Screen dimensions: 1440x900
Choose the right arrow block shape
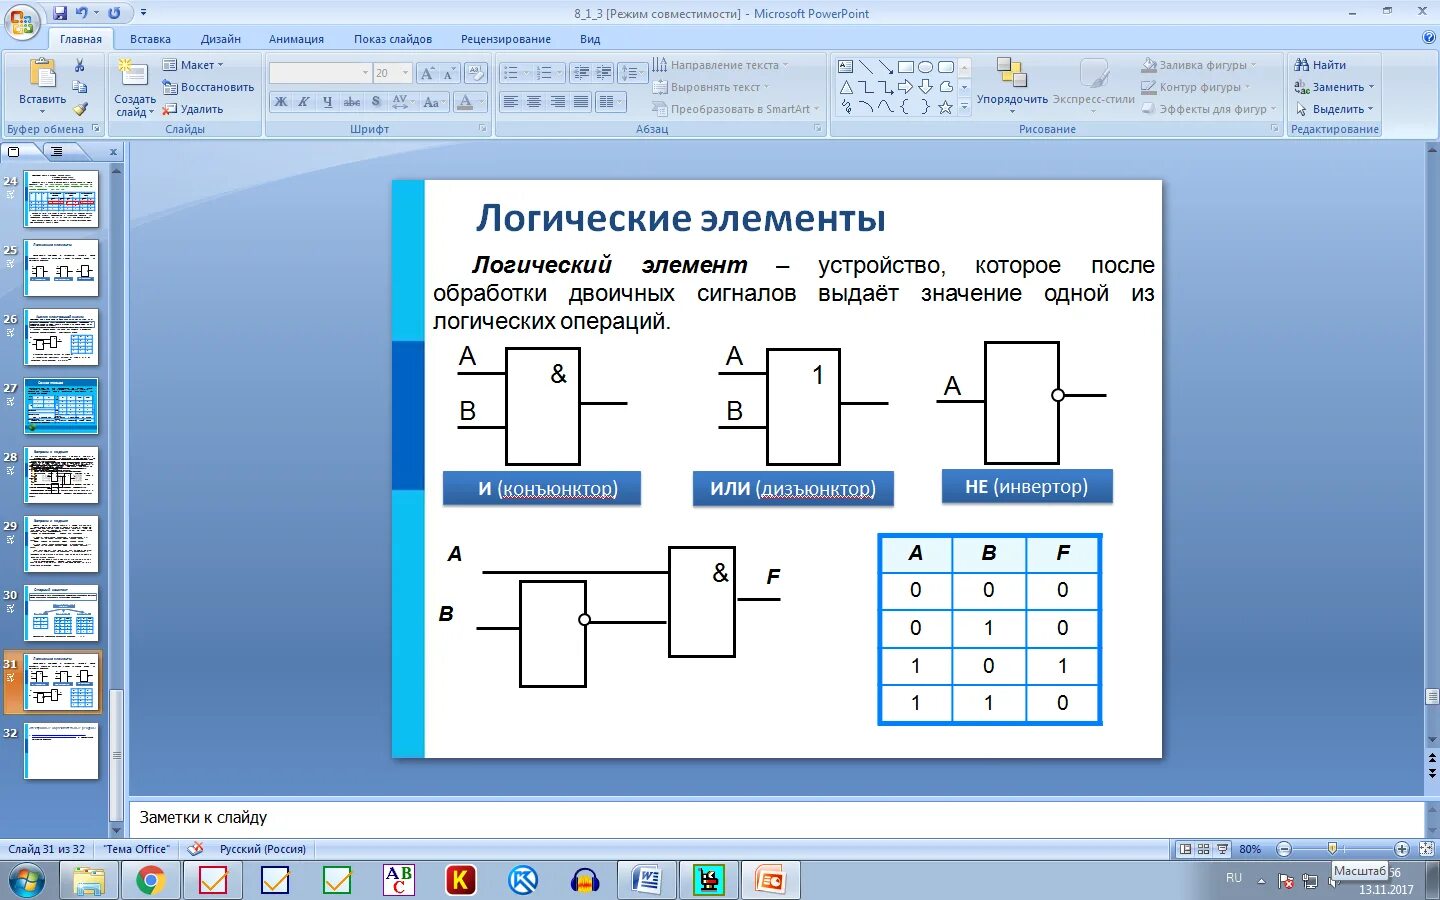pos(906,87)
